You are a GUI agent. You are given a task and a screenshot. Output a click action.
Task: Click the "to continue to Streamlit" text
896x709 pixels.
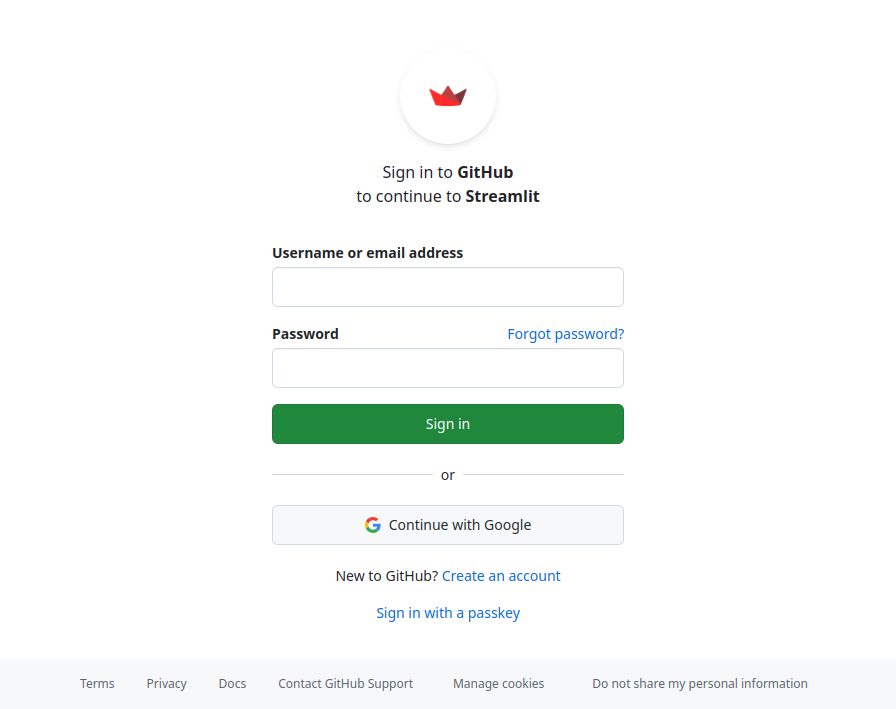(x=448, y=196)
